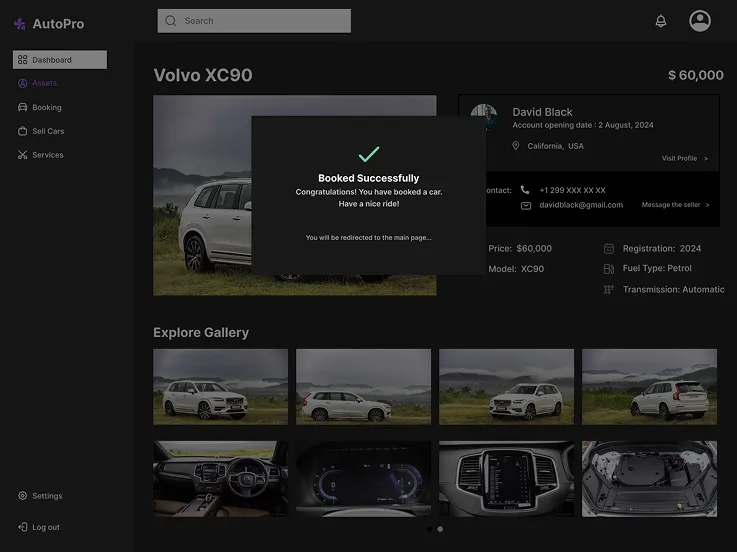This screenshot has width=737, height=552.
Task: Open the steering wheel interior thumbnail
Action: (220, 479)
